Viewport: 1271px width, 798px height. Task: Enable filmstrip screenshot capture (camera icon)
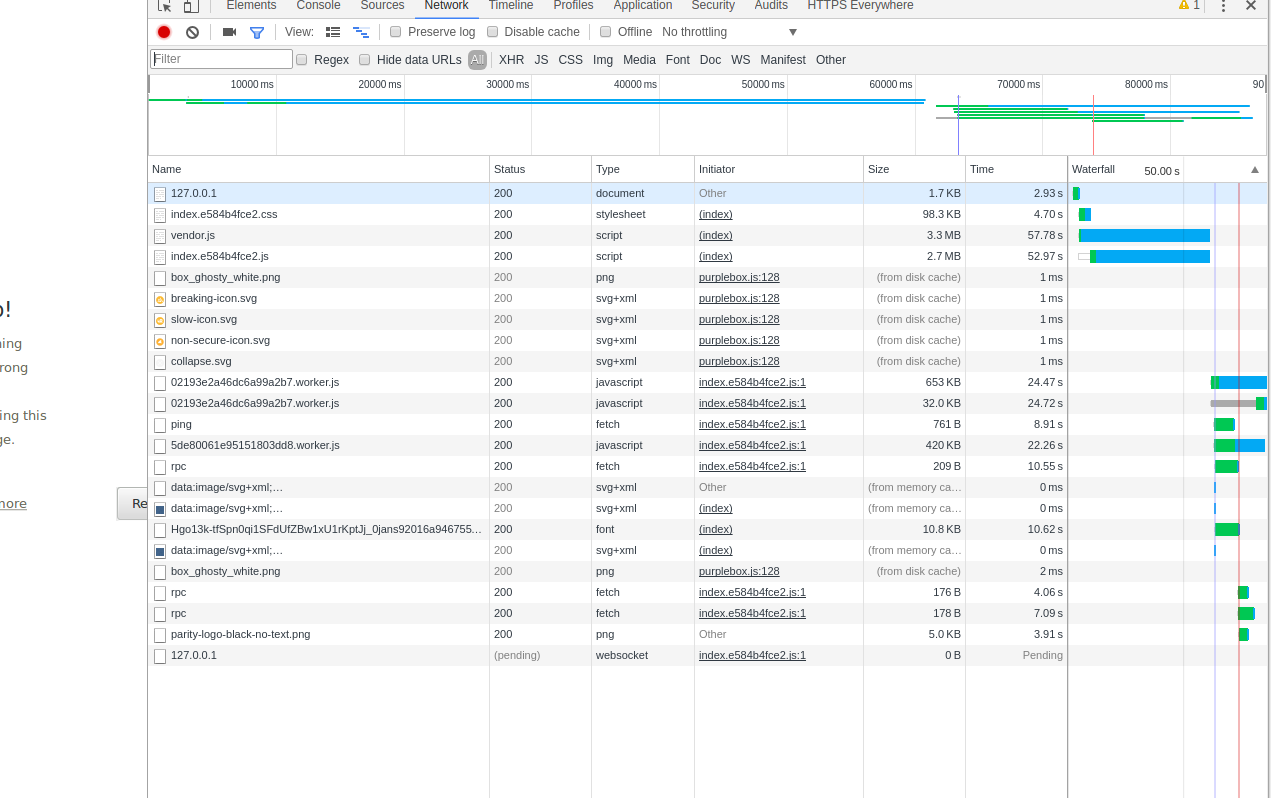tap(229, 31)
